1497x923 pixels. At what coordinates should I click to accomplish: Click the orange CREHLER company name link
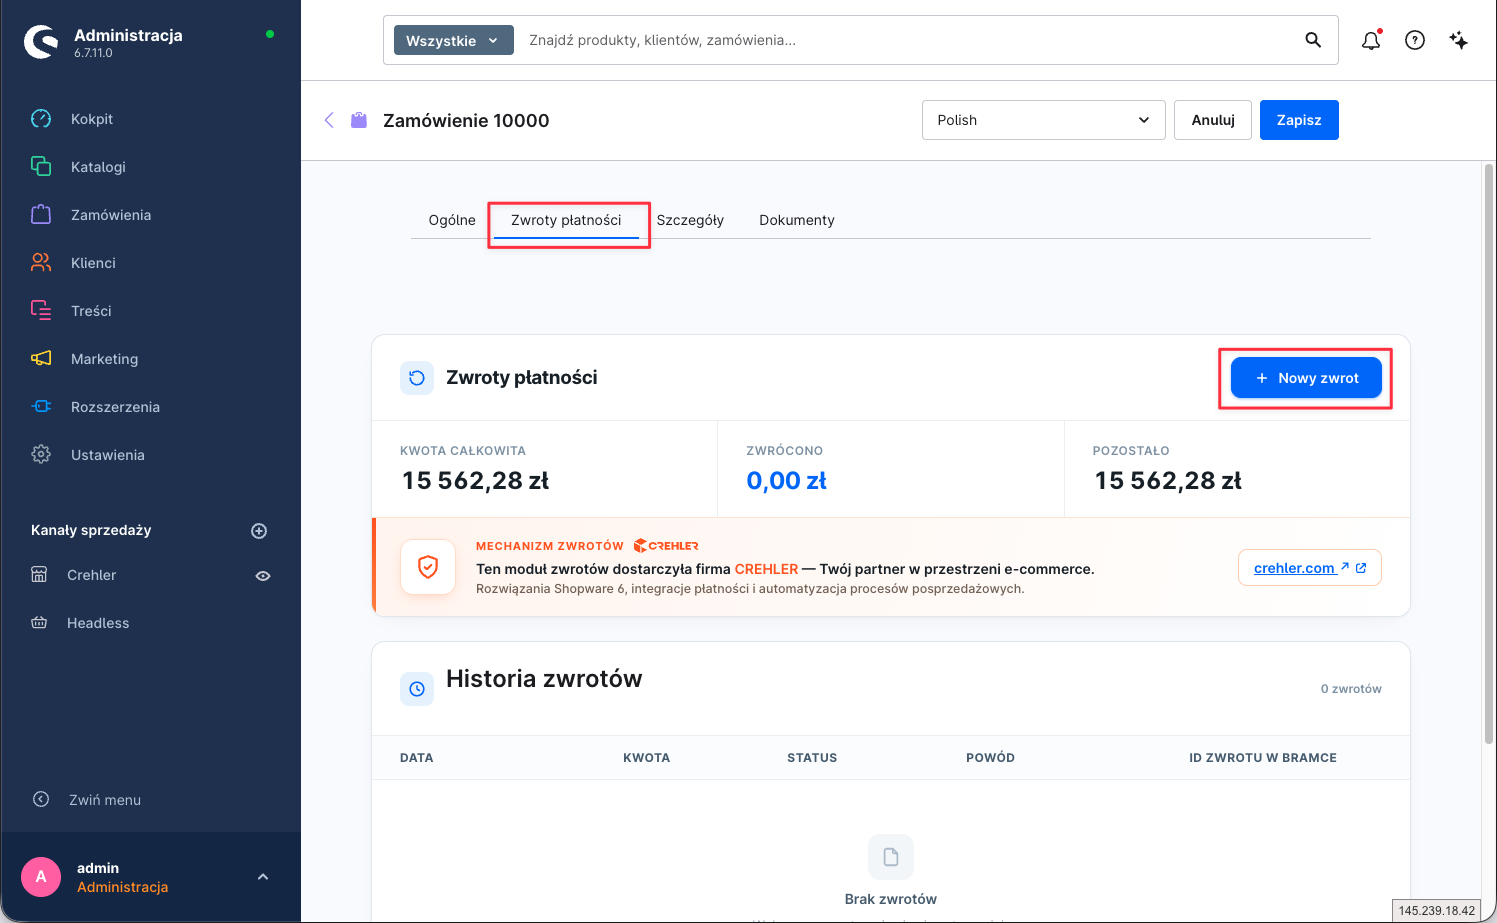point(767,569)
